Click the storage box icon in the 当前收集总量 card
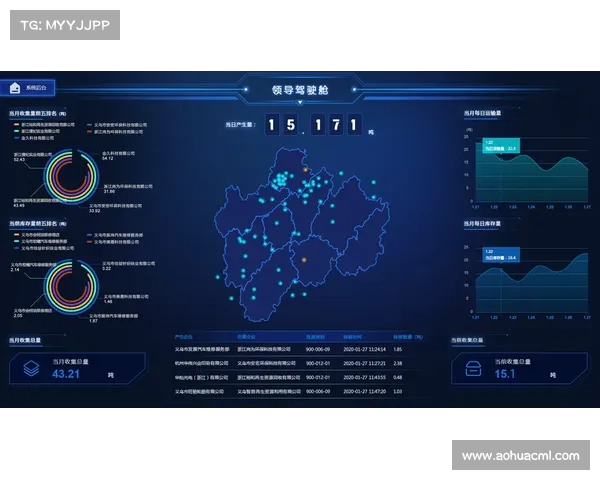The image size is (600, 480). [x=473, y=369]
